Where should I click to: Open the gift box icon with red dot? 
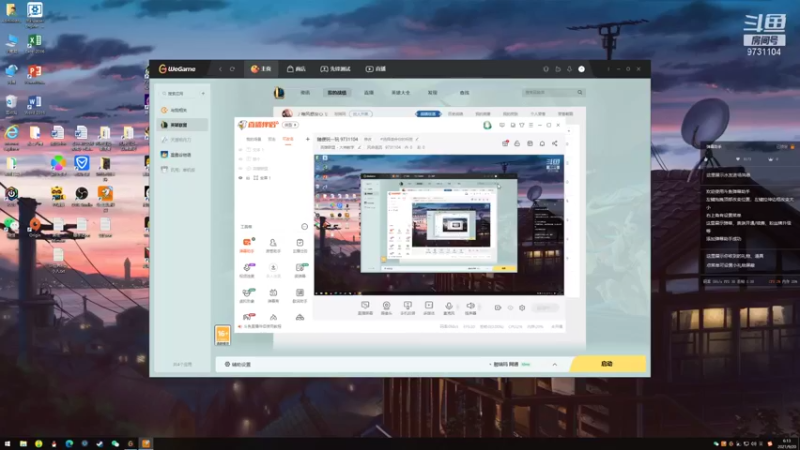point(505,144)
